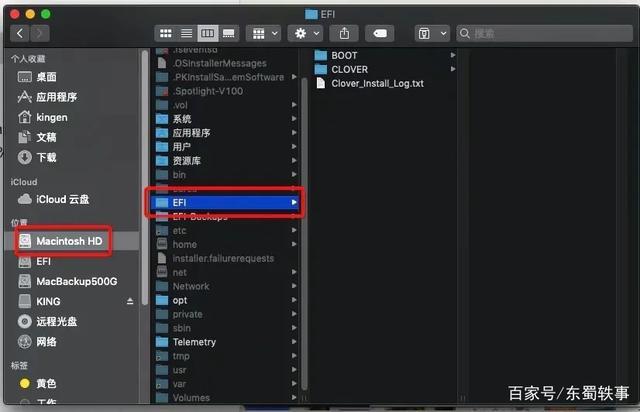Image resolution: width=640 pixels, height=412 pixels.
Task: Select the sbin folder
Action: (x=182, y=328)
